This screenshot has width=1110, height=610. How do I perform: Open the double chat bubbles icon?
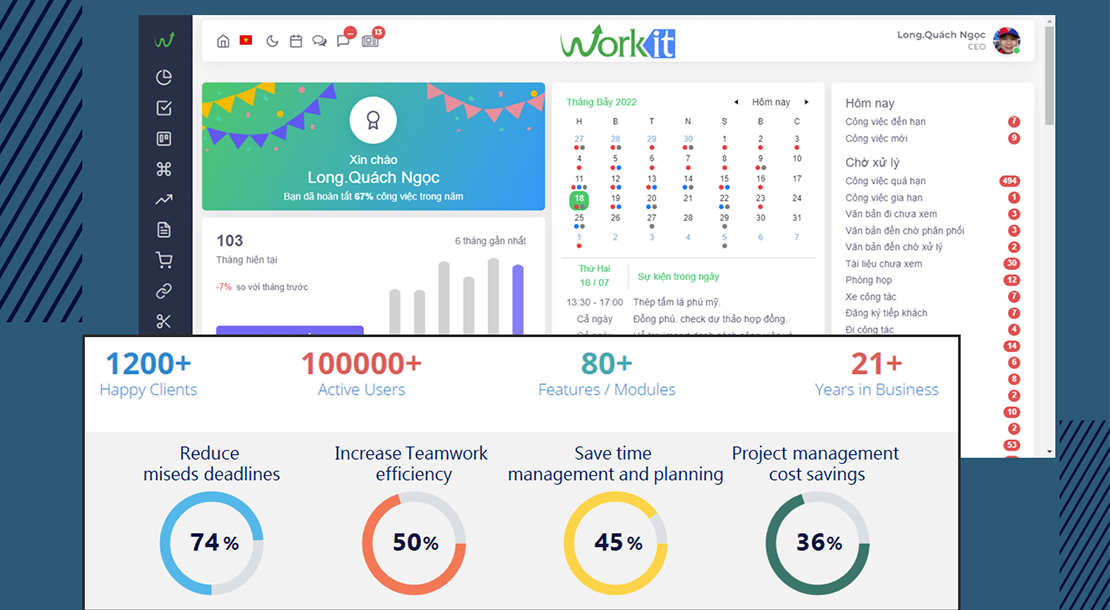(319, 41)
